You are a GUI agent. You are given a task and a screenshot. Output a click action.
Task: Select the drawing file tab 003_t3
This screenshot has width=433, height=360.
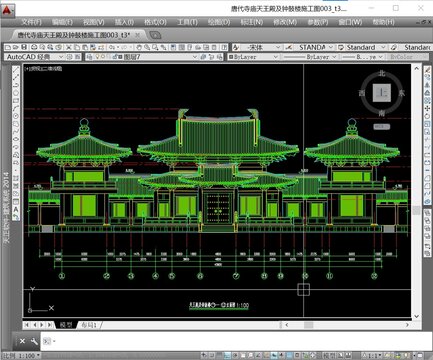(74, 35)
